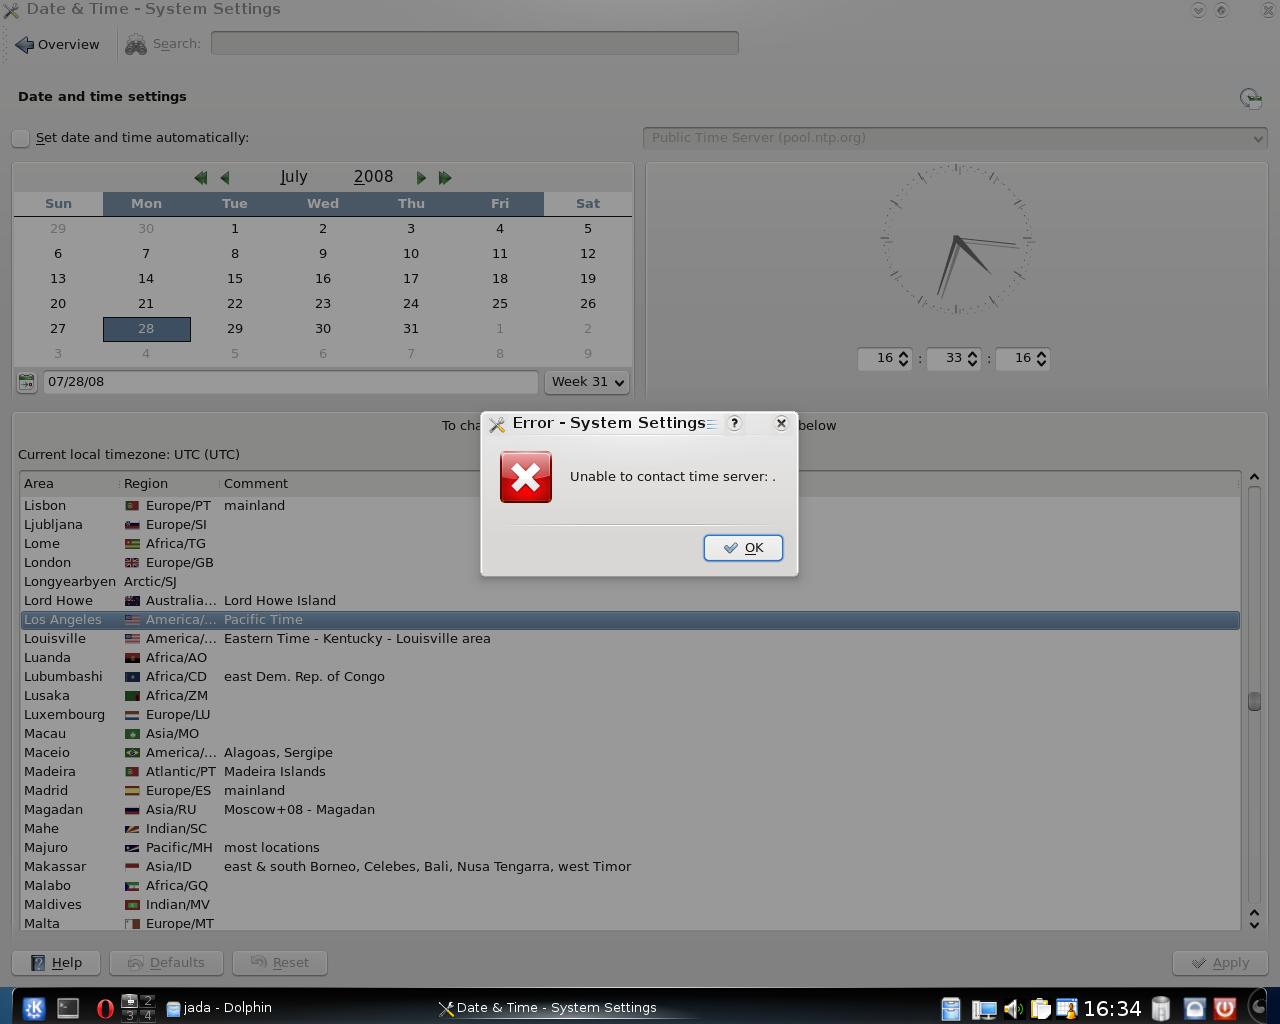Click the date text field showing 07/28/08

pos(290,382)
